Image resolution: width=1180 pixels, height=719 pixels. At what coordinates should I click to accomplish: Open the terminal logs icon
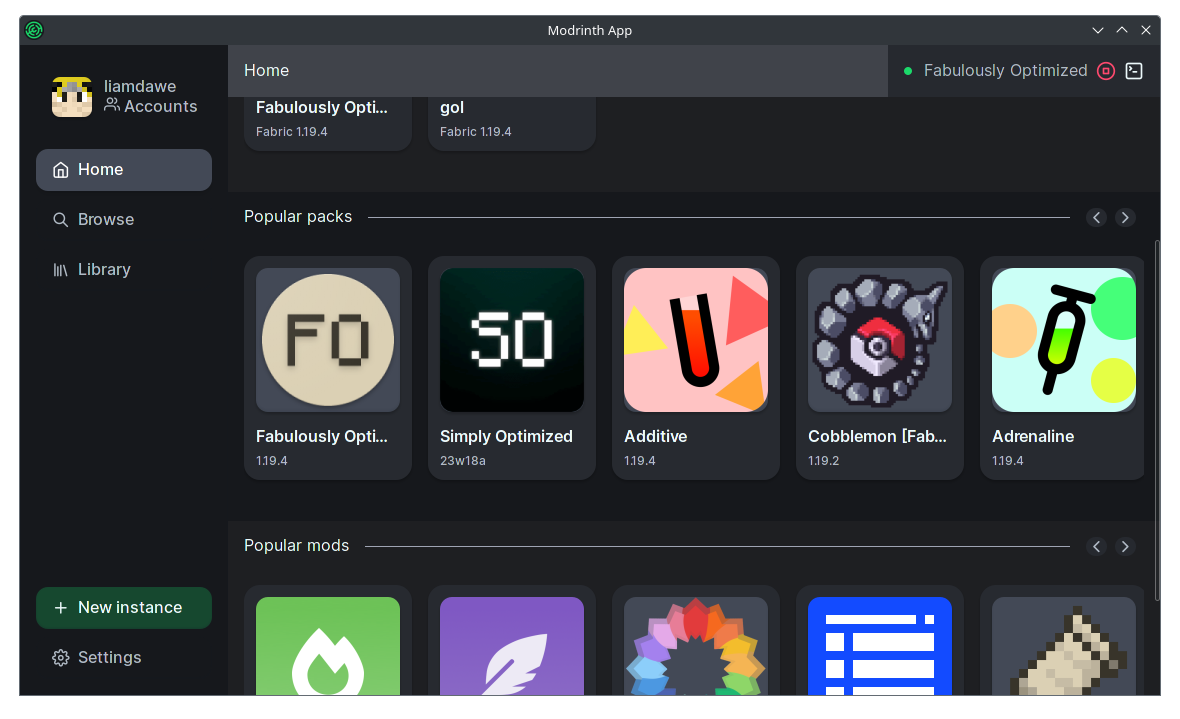coord(1134,71)
